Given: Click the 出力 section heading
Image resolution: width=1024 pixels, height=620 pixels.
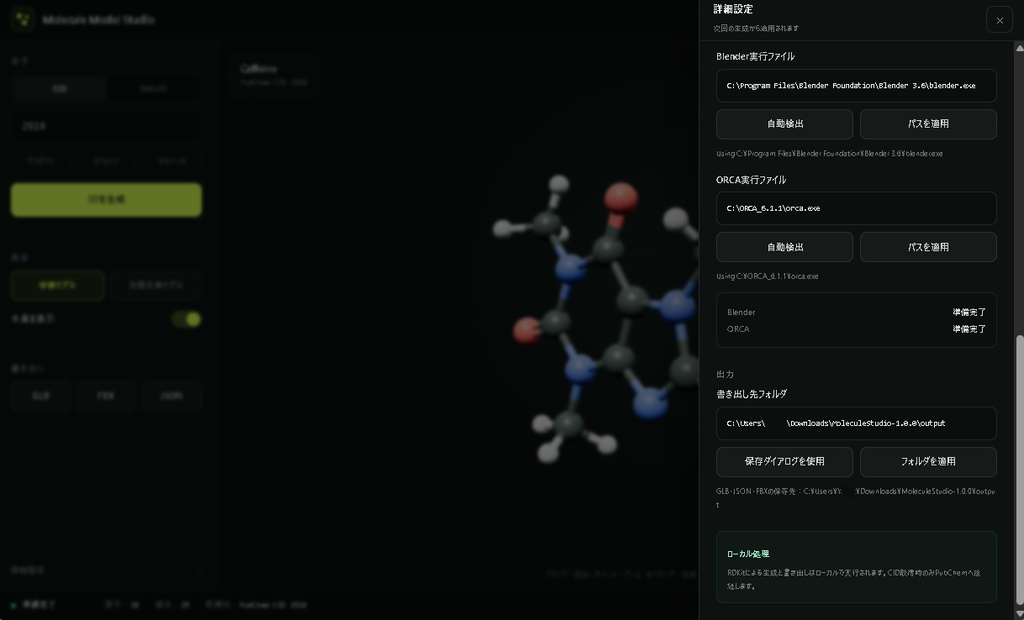Looking at the screenshot, I should pos(725,374).
